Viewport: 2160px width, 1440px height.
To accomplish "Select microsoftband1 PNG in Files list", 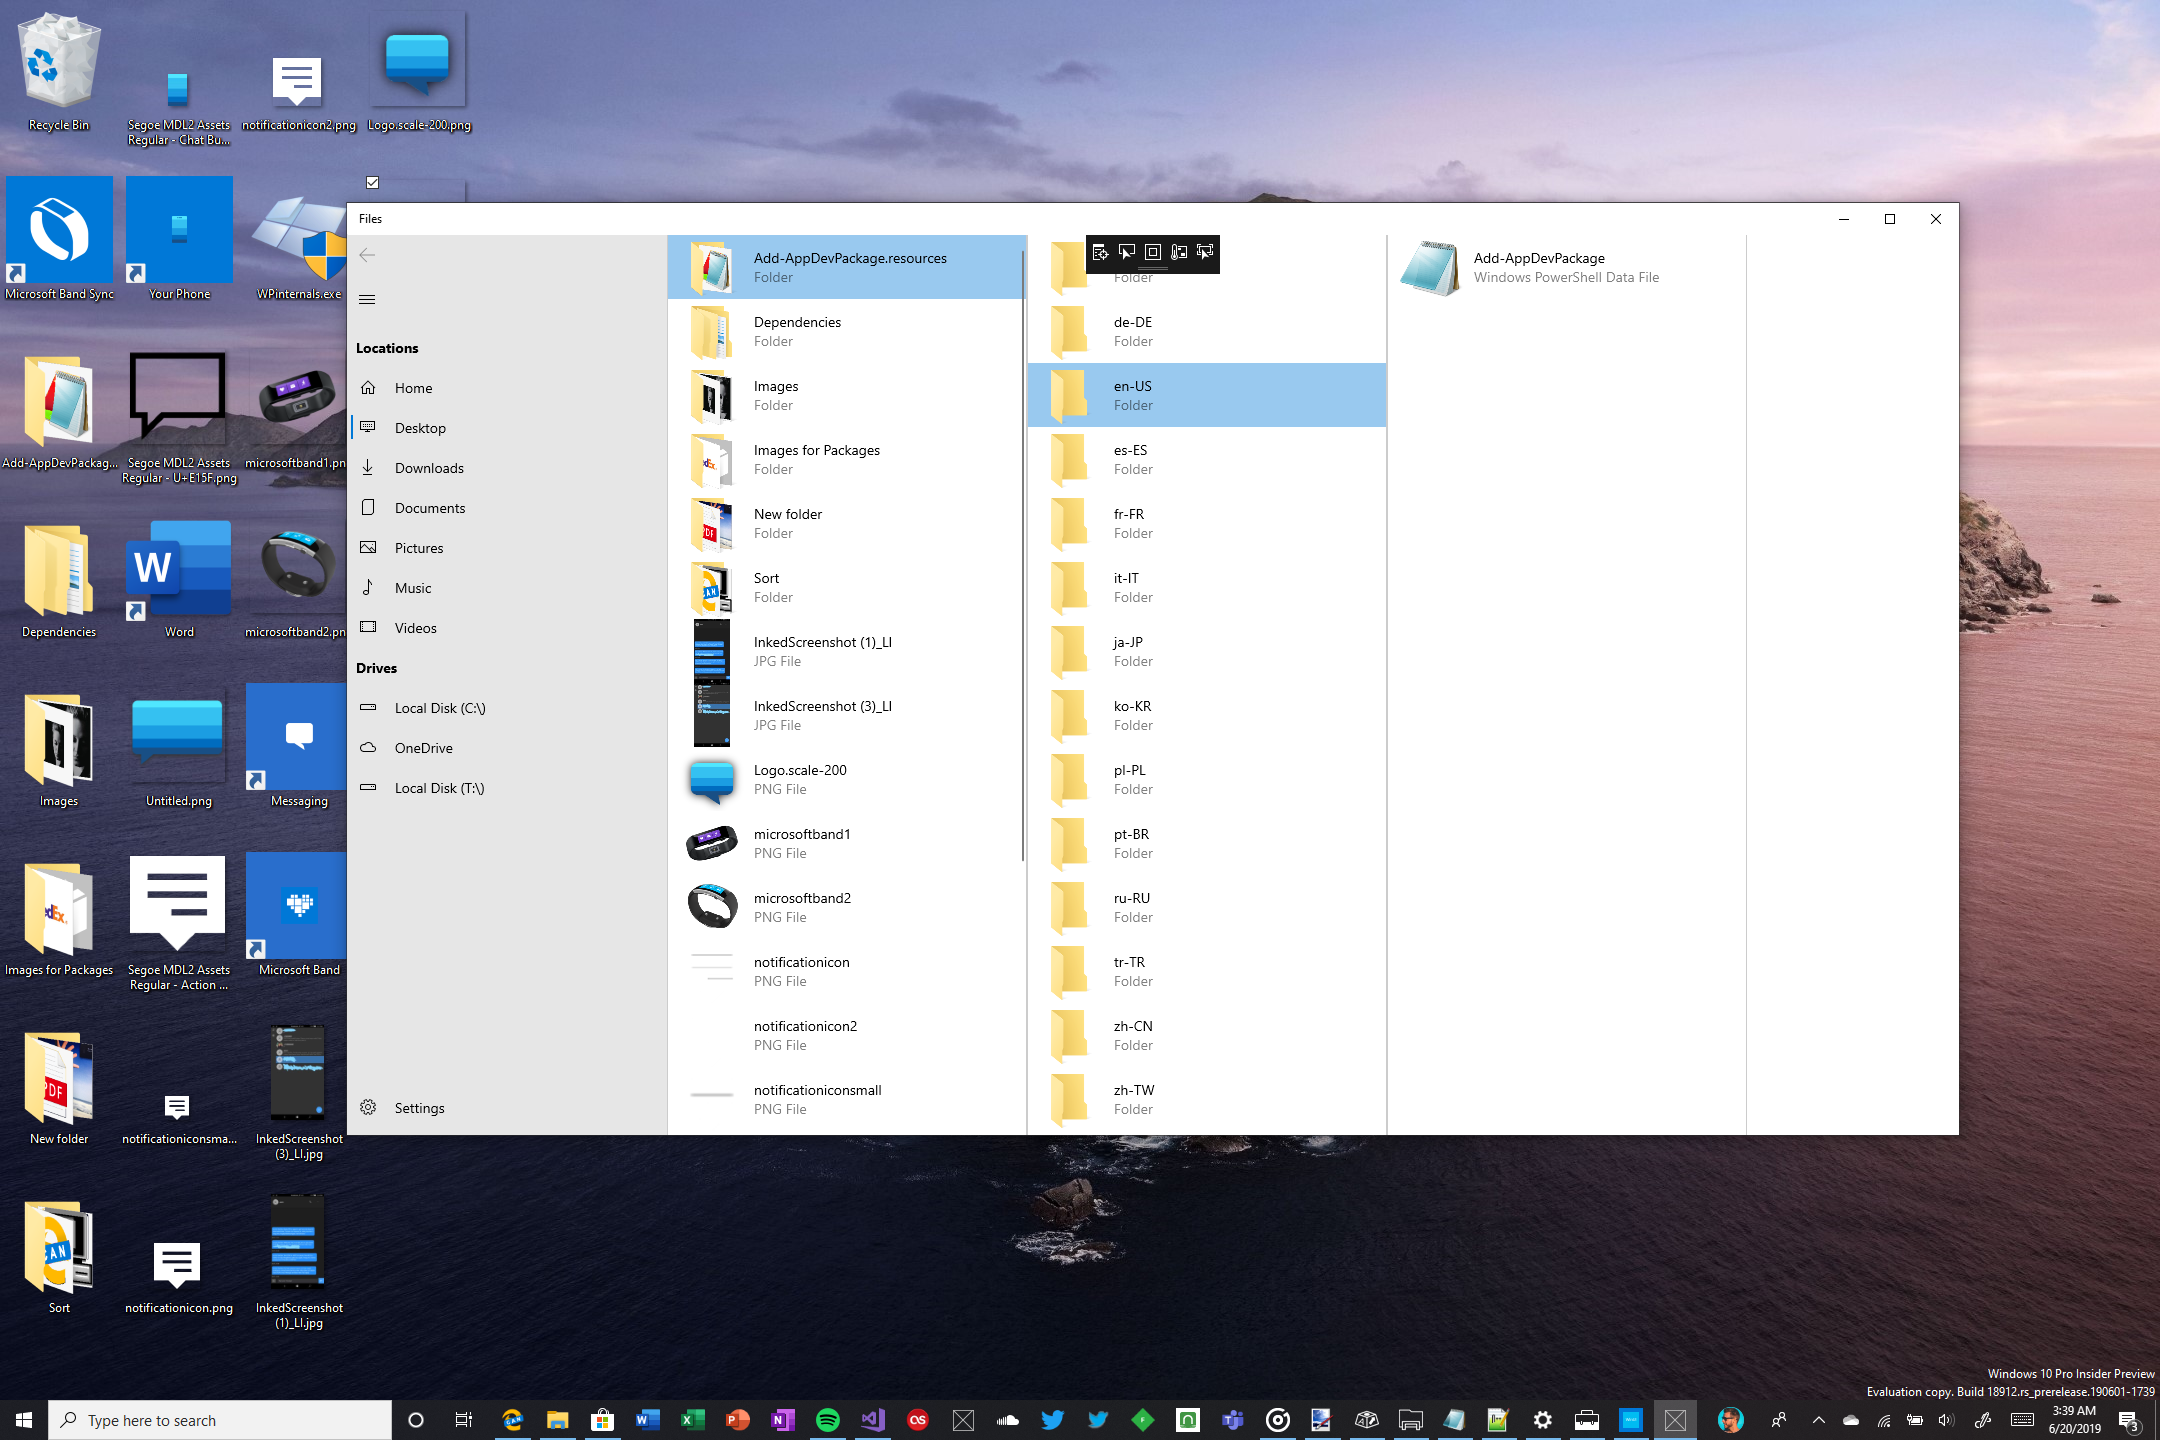I will coord(846,843).
